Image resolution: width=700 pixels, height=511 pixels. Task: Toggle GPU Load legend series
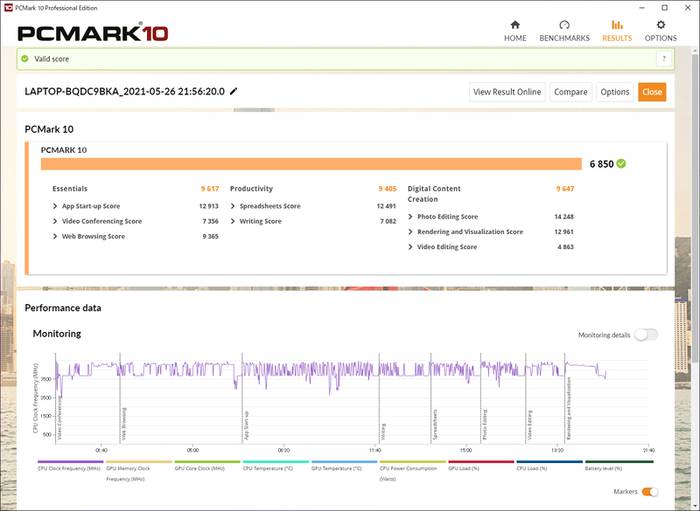click(x=481, y=467)
